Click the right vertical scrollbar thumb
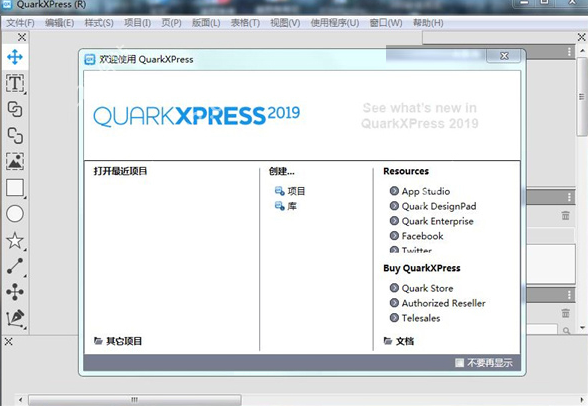This screenshot has width=588, height=406. tap(582, 96)
